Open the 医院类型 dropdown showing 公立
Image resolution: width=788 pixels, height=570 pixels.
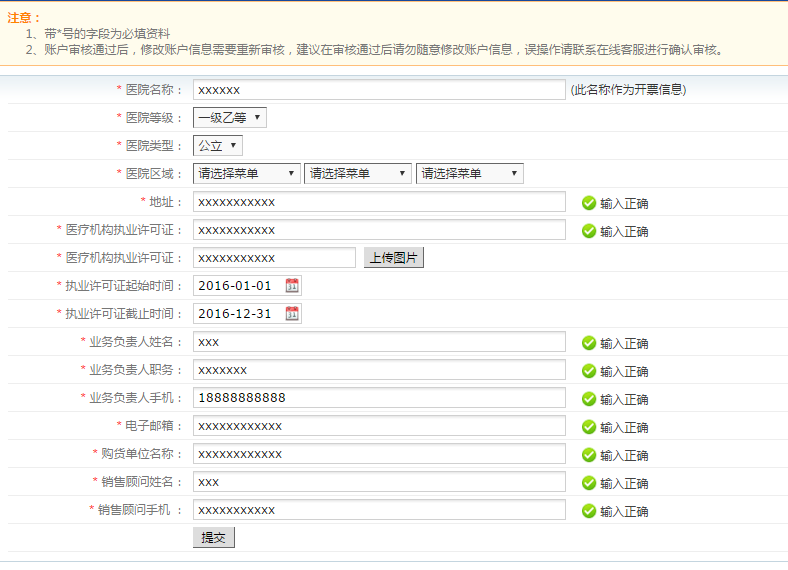pos(218,146)
